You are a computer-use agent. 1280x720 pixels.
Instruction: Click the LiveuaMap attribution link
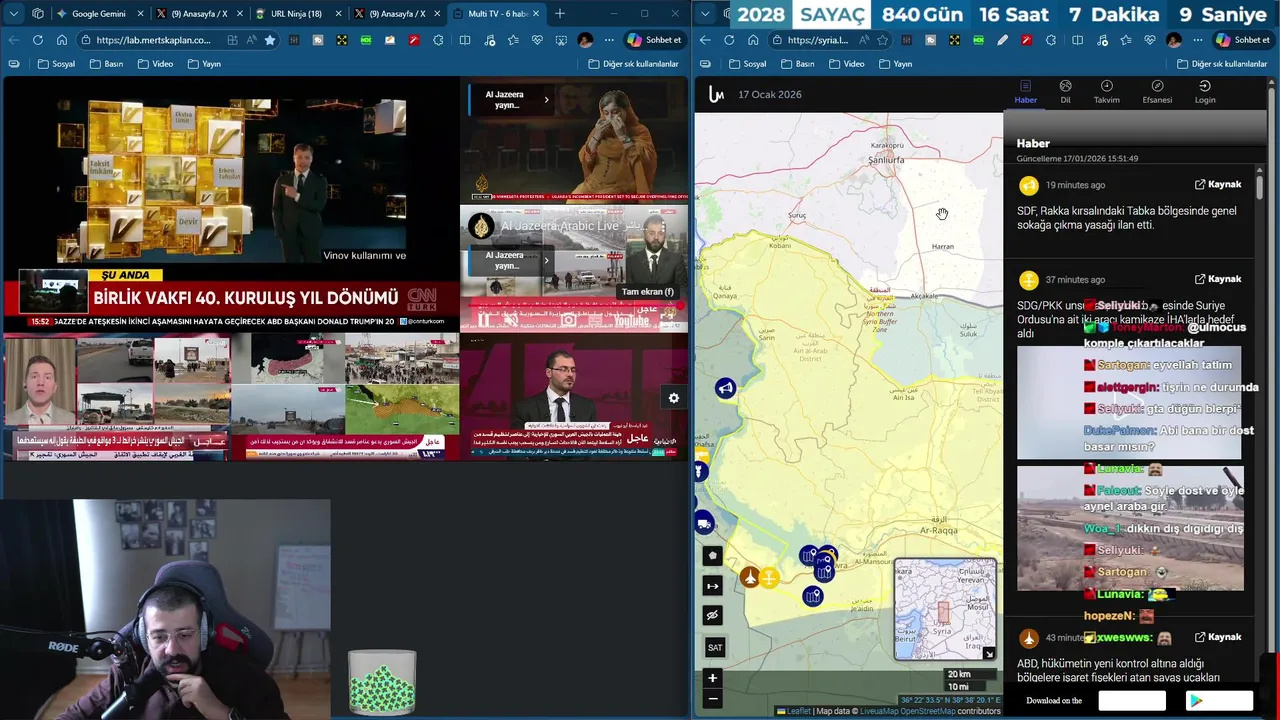tap(877, 711)
